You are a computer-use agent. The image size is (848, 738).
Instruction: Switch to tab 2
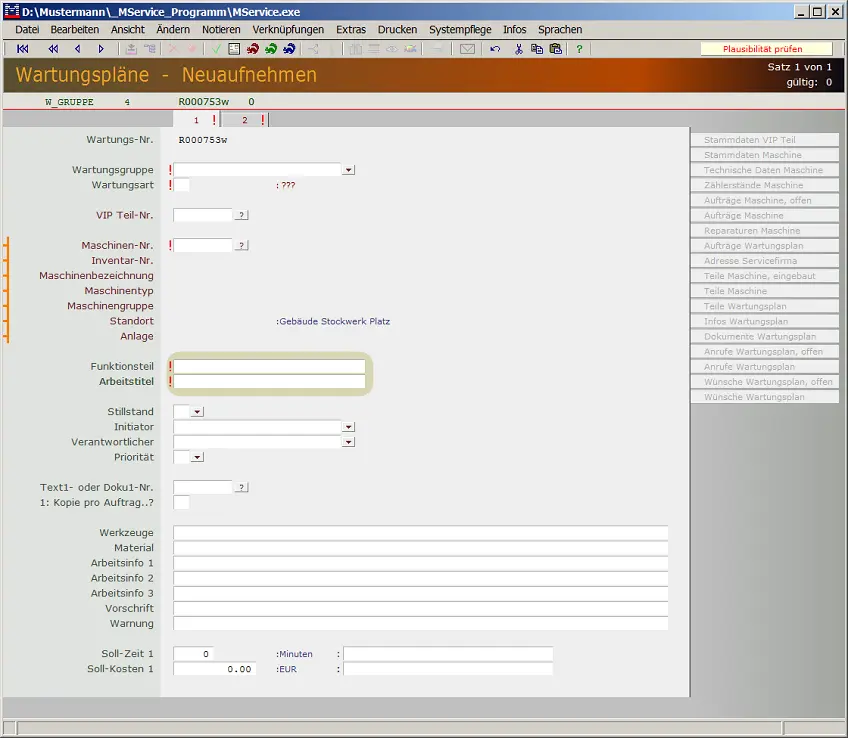[245, 120]
